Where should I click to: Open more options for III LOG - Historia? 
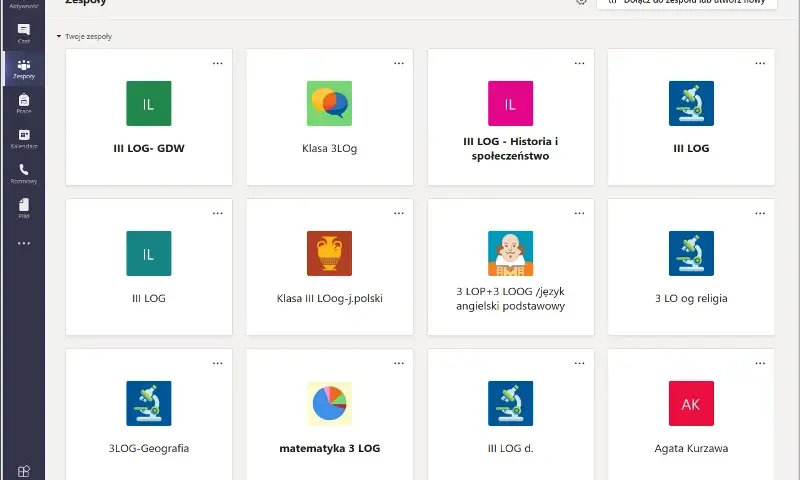579,63
